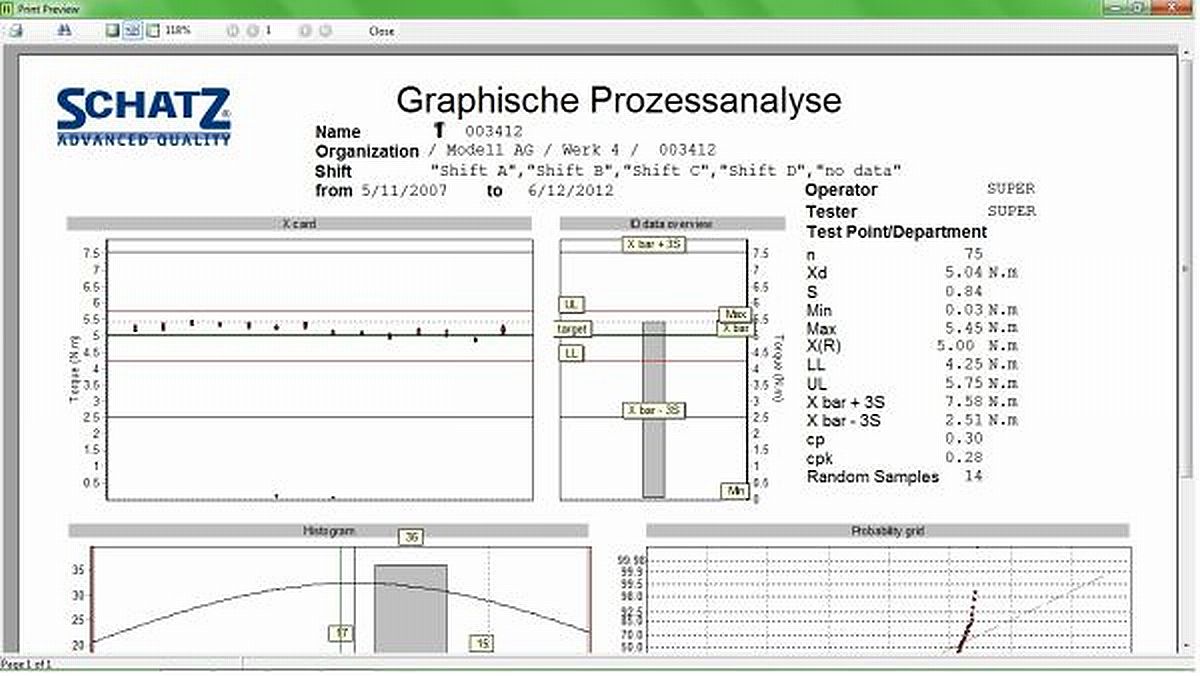This screenshot has height=676, width=1200.
Task: Click the 'X bar + 3S' chart label
Action: tap(654, 243)
